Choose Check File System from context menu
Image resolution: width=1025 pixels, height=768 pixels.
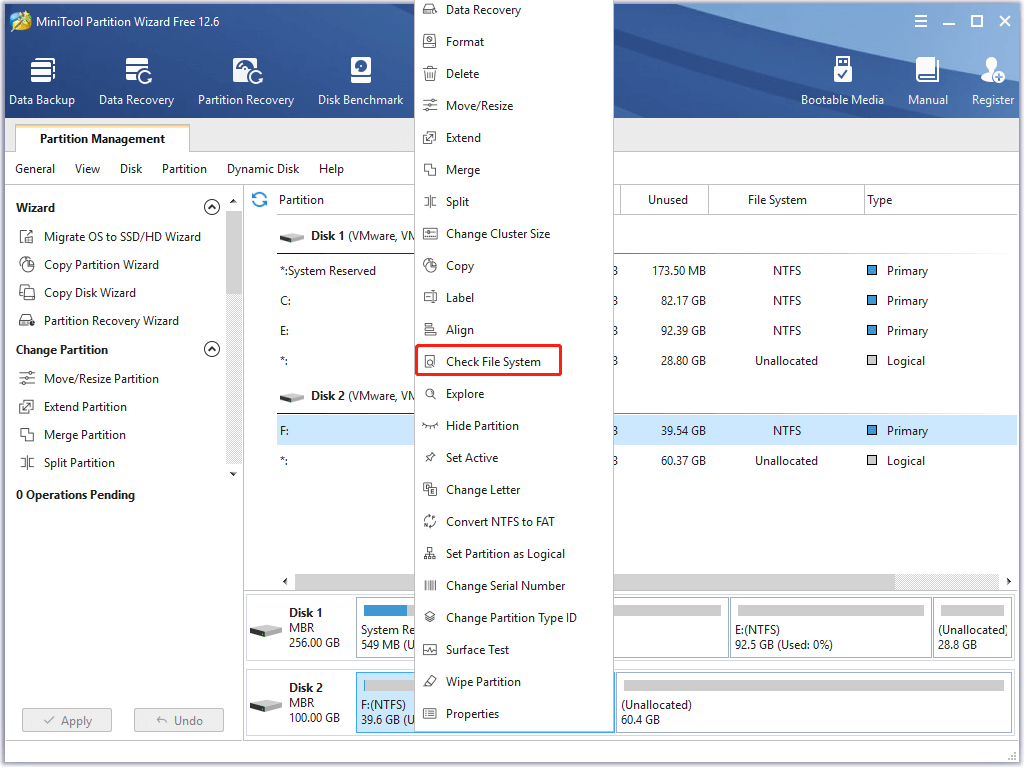[492, 362]
